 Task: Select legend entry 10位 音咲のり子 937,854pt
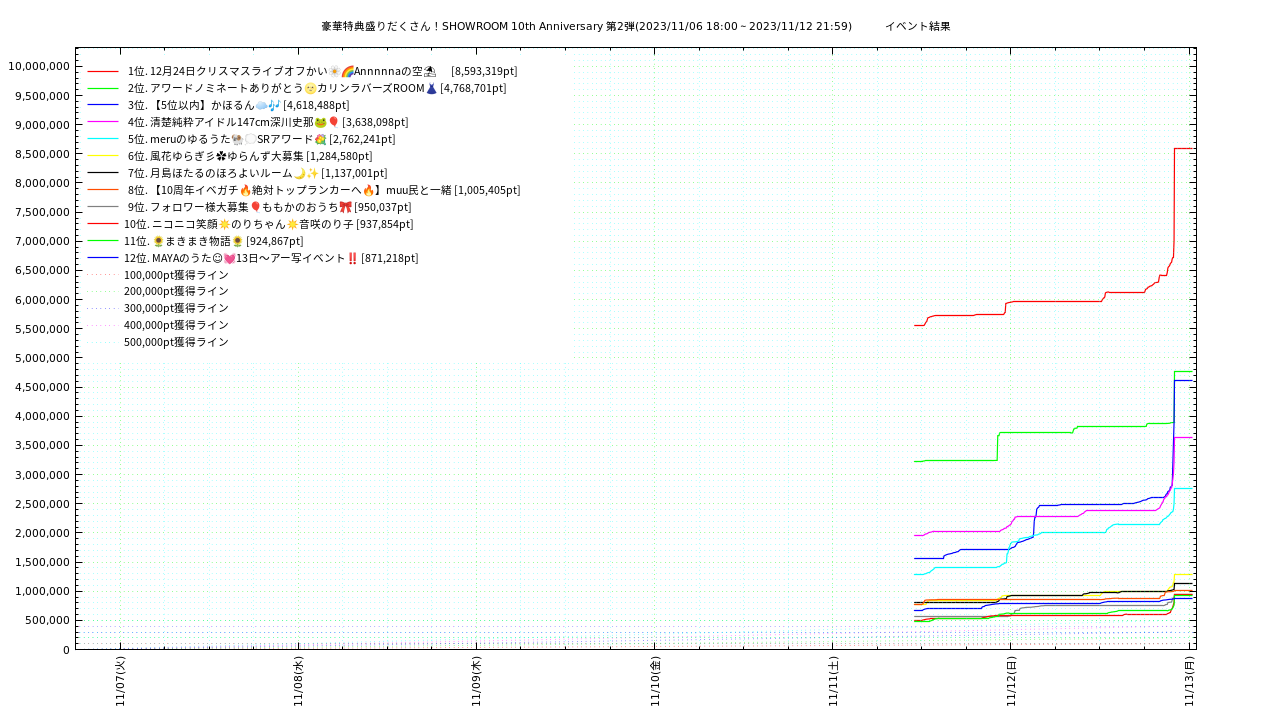click(x=269, y=225)
